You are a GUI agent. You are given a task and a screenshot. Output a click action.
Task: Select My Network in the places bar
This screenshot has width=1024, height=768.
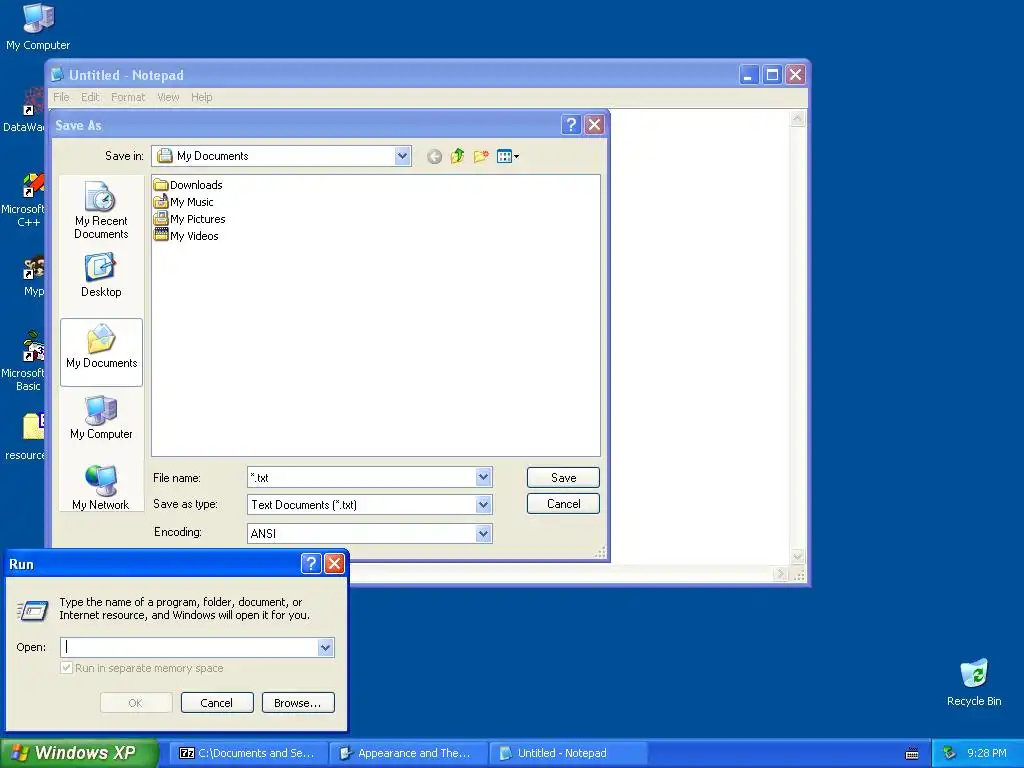pos(101,487)
